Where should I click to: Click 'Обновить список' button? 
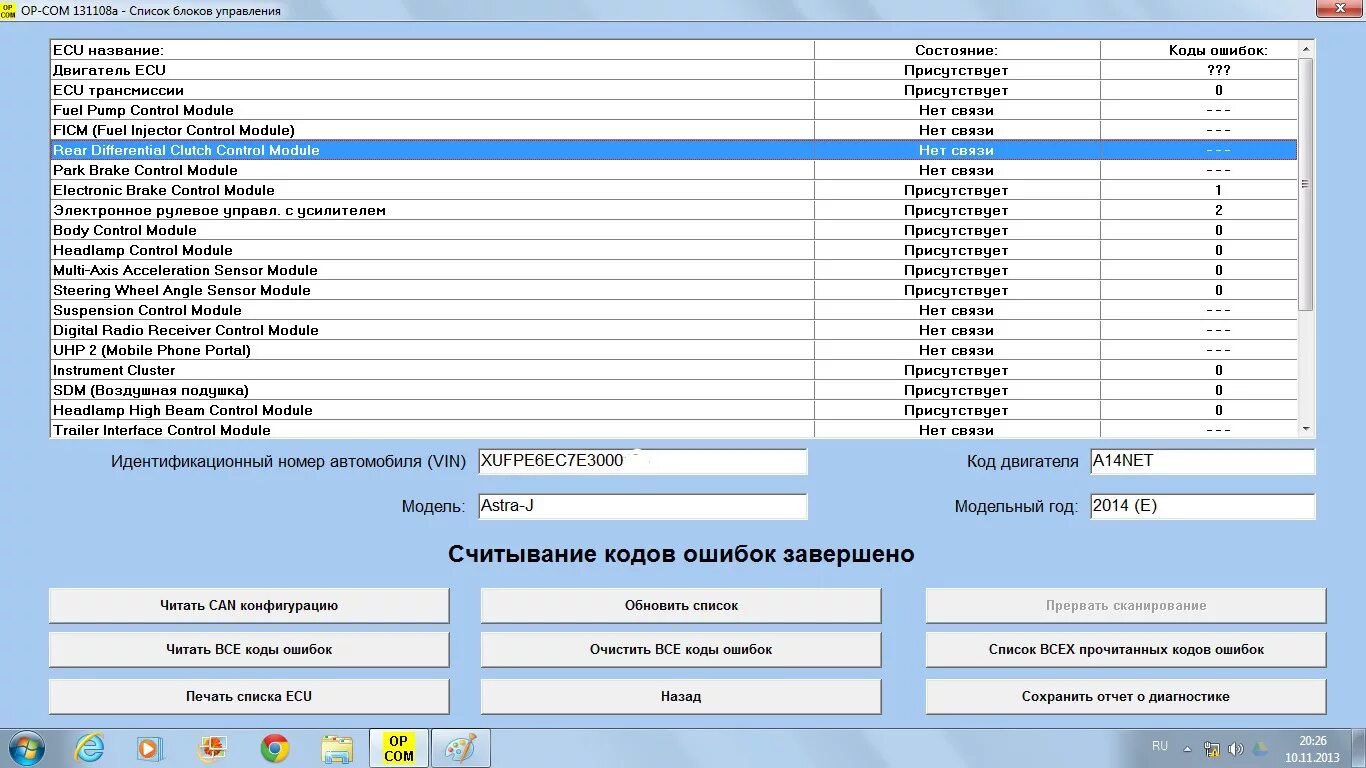click(681, 606)
